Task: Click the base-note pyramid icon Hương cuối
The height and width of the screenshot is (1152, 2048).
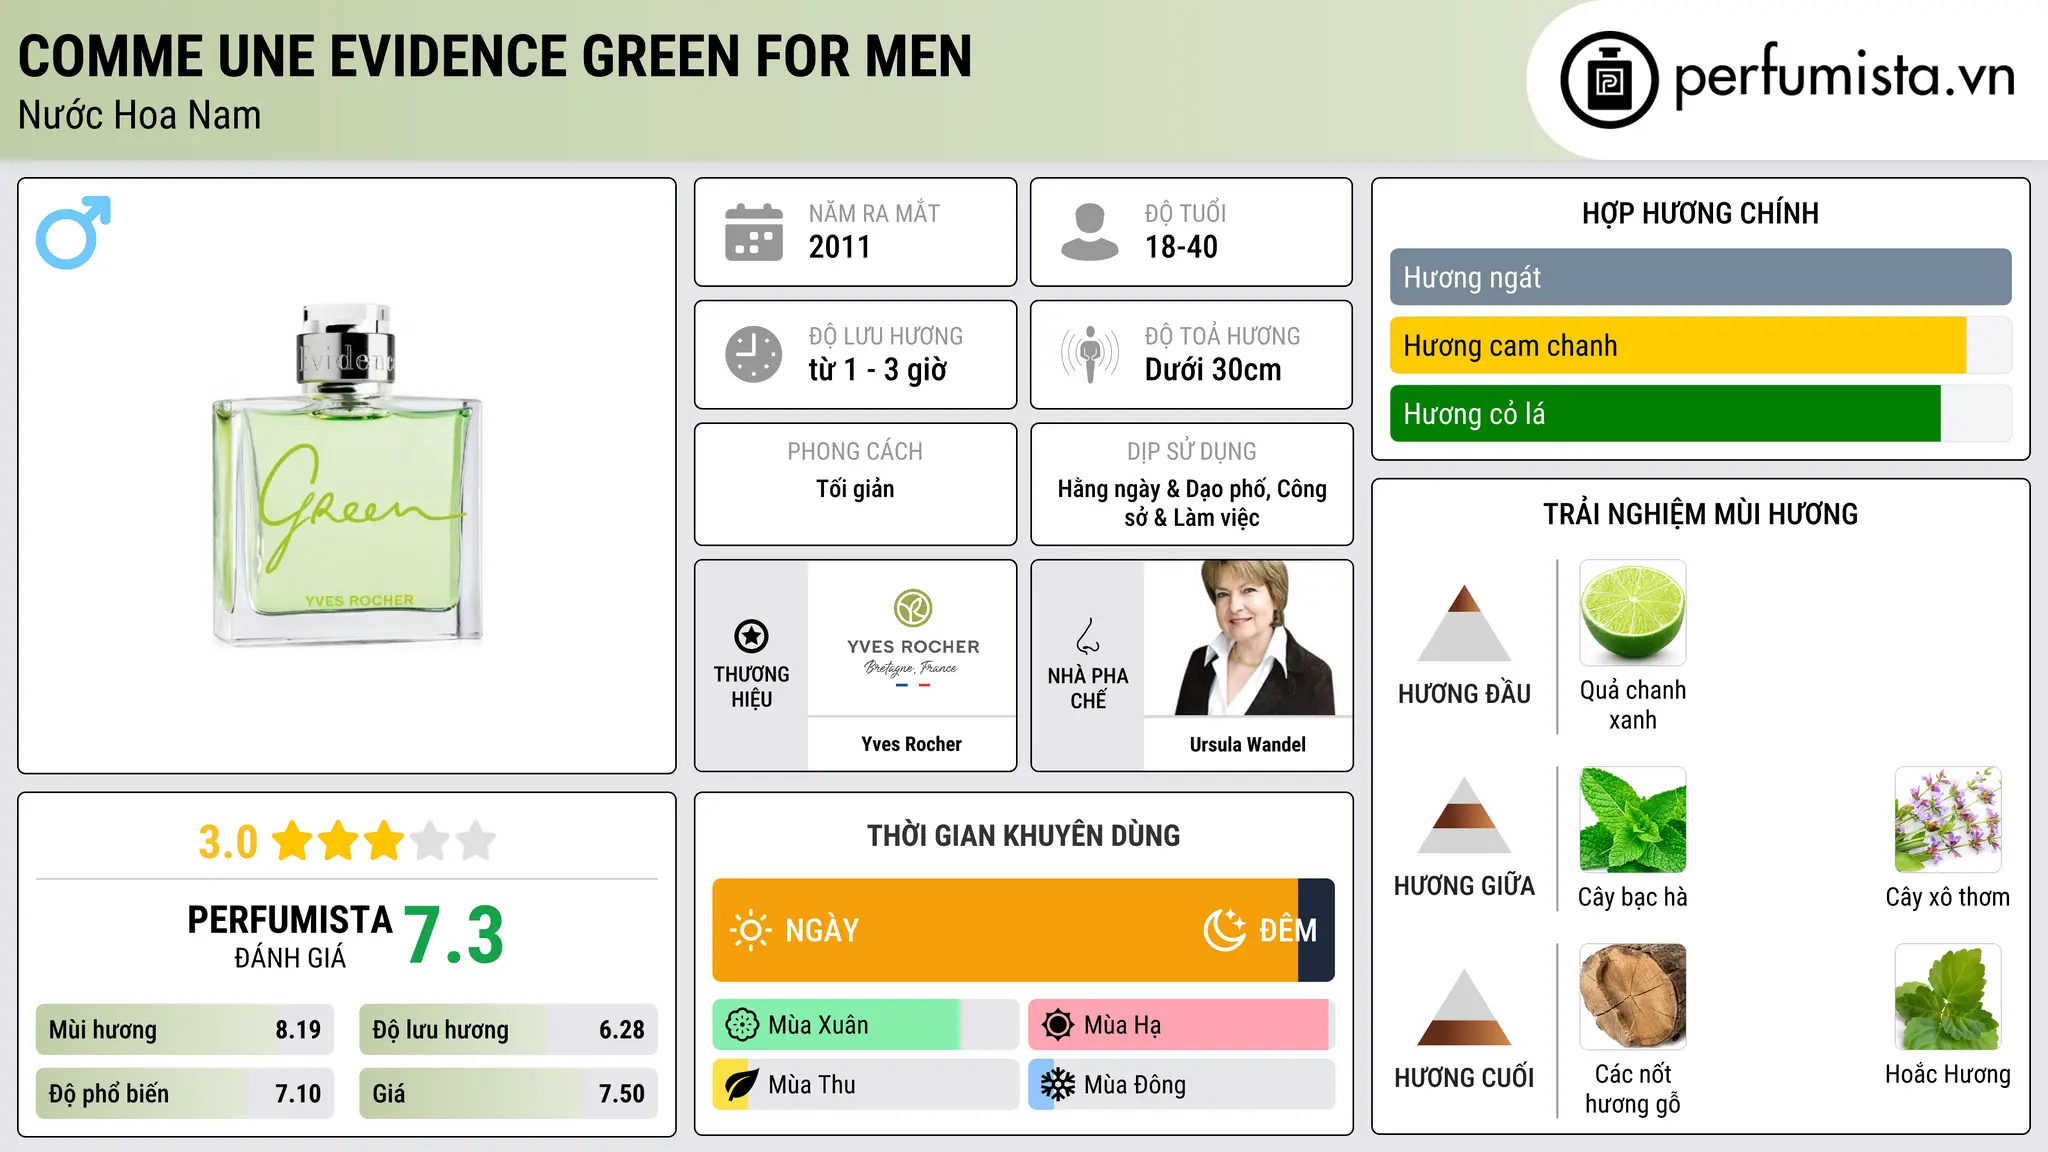Action: coord(1464,1007)
